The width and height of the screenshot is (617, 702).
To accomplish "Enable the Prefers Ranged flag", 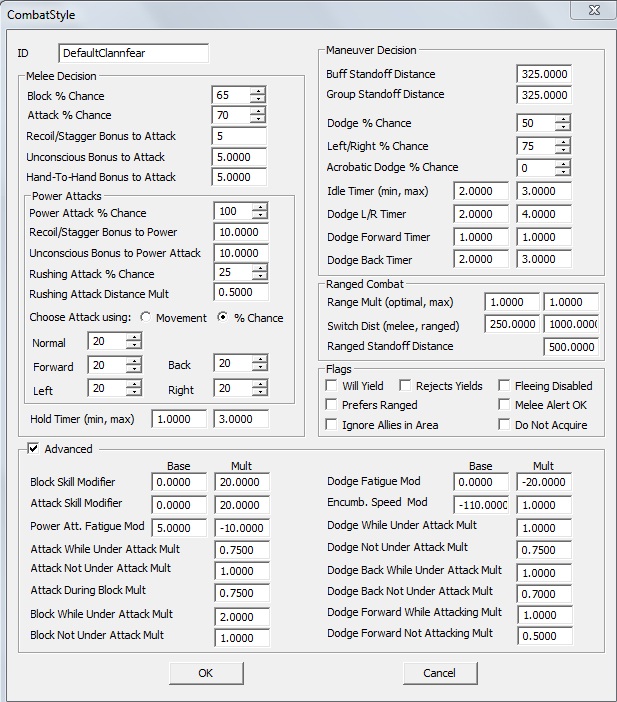I will click(x=331, y=404).
